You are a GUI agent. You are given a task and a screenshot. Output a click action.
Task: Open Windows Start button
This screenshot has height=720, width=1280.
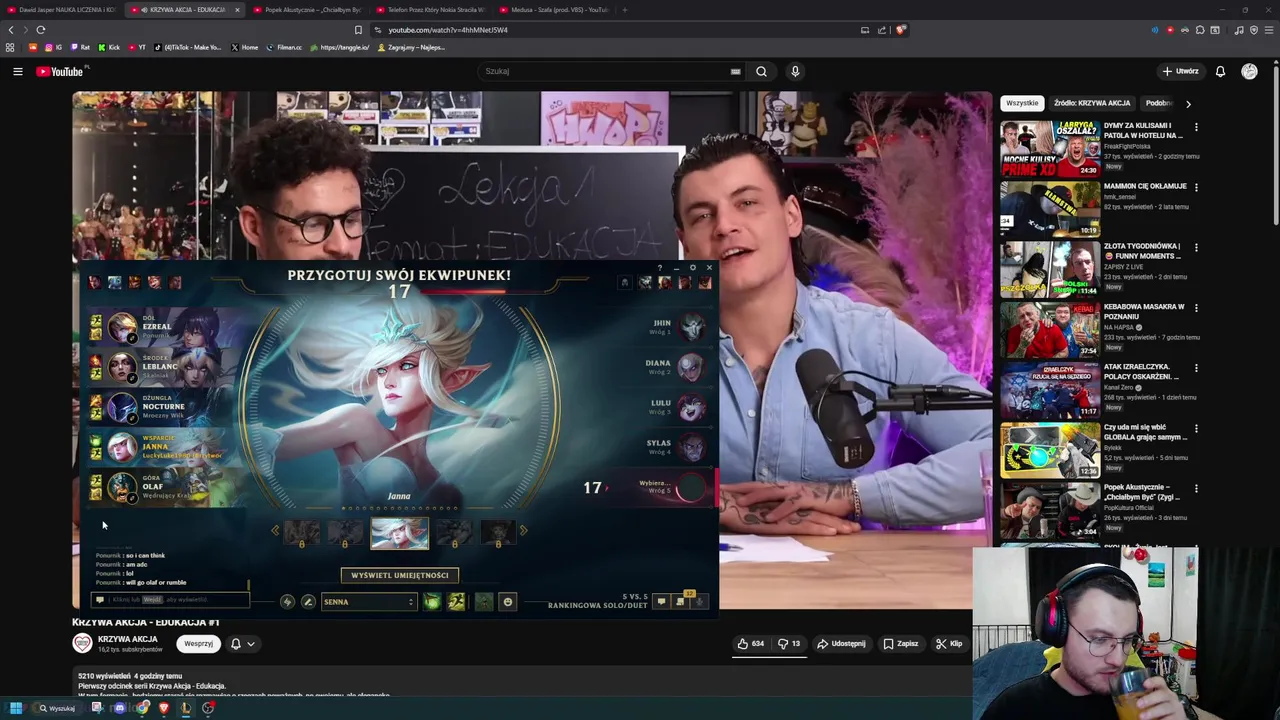pyautogui.click(x=16, y=708)
